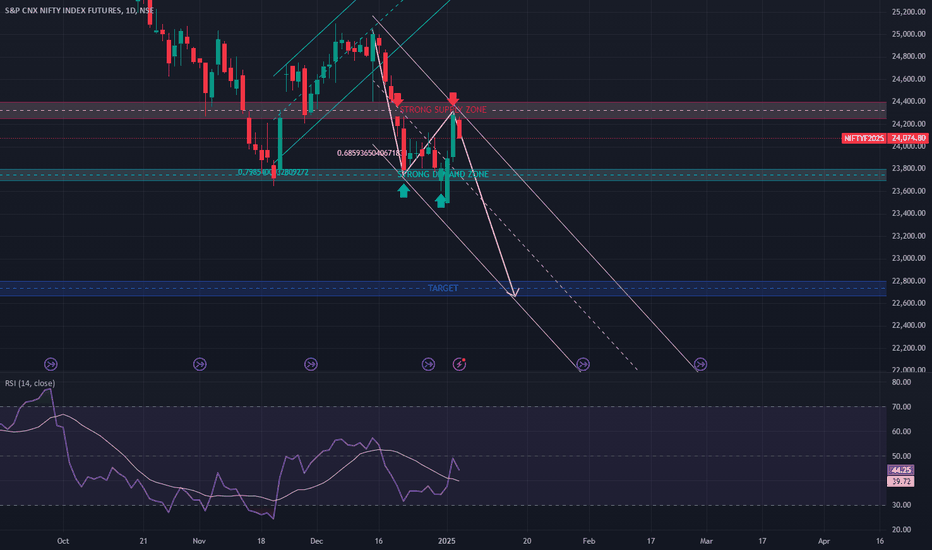
Task: Click the 30.00 RSI axis label
Action: coord(901,505)
